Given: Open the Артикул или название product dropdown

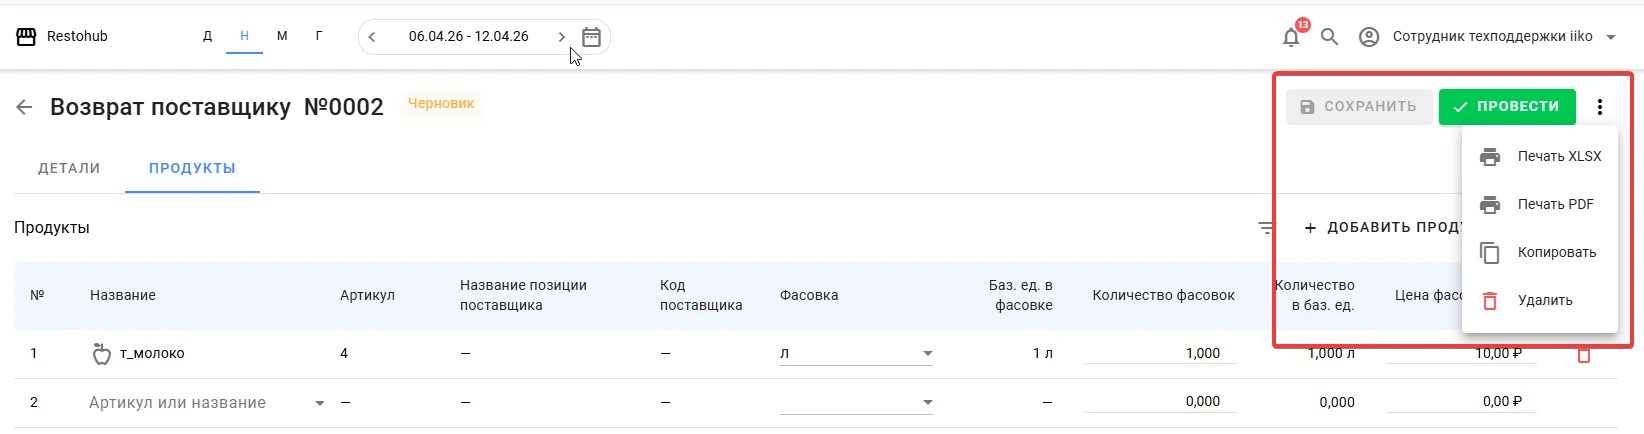Looking at the screenshot, I should tap(206, 403).
